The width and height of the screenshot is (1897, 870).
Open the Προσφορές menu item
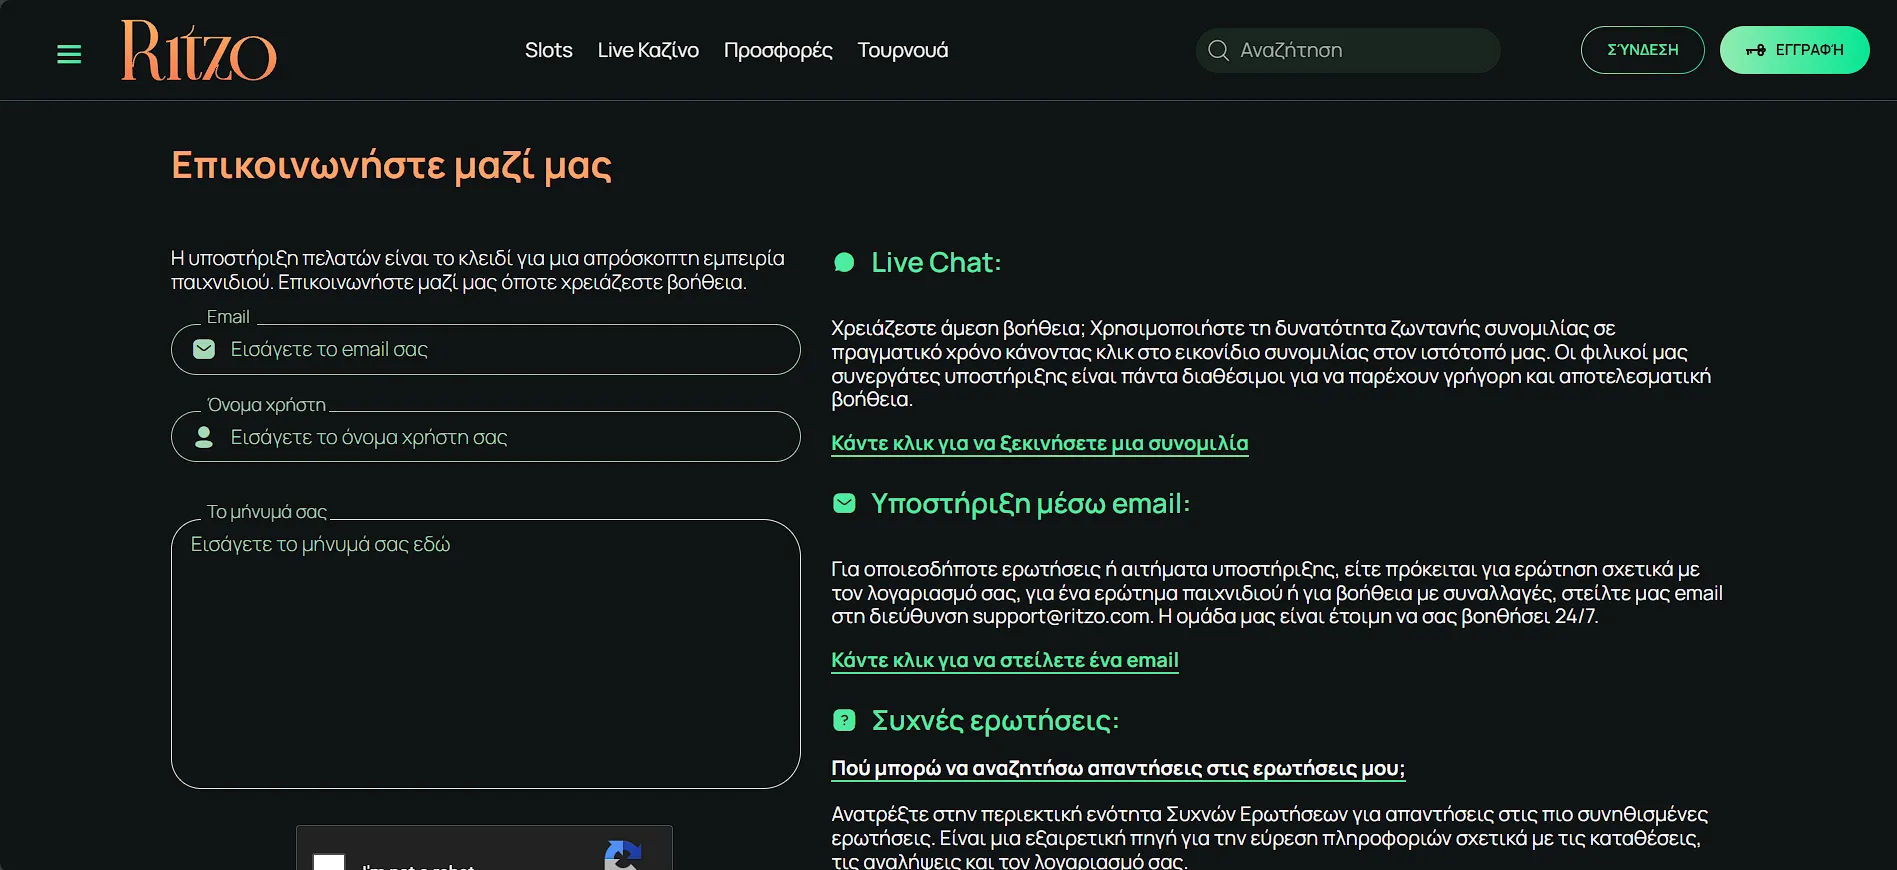coord(777,50)
